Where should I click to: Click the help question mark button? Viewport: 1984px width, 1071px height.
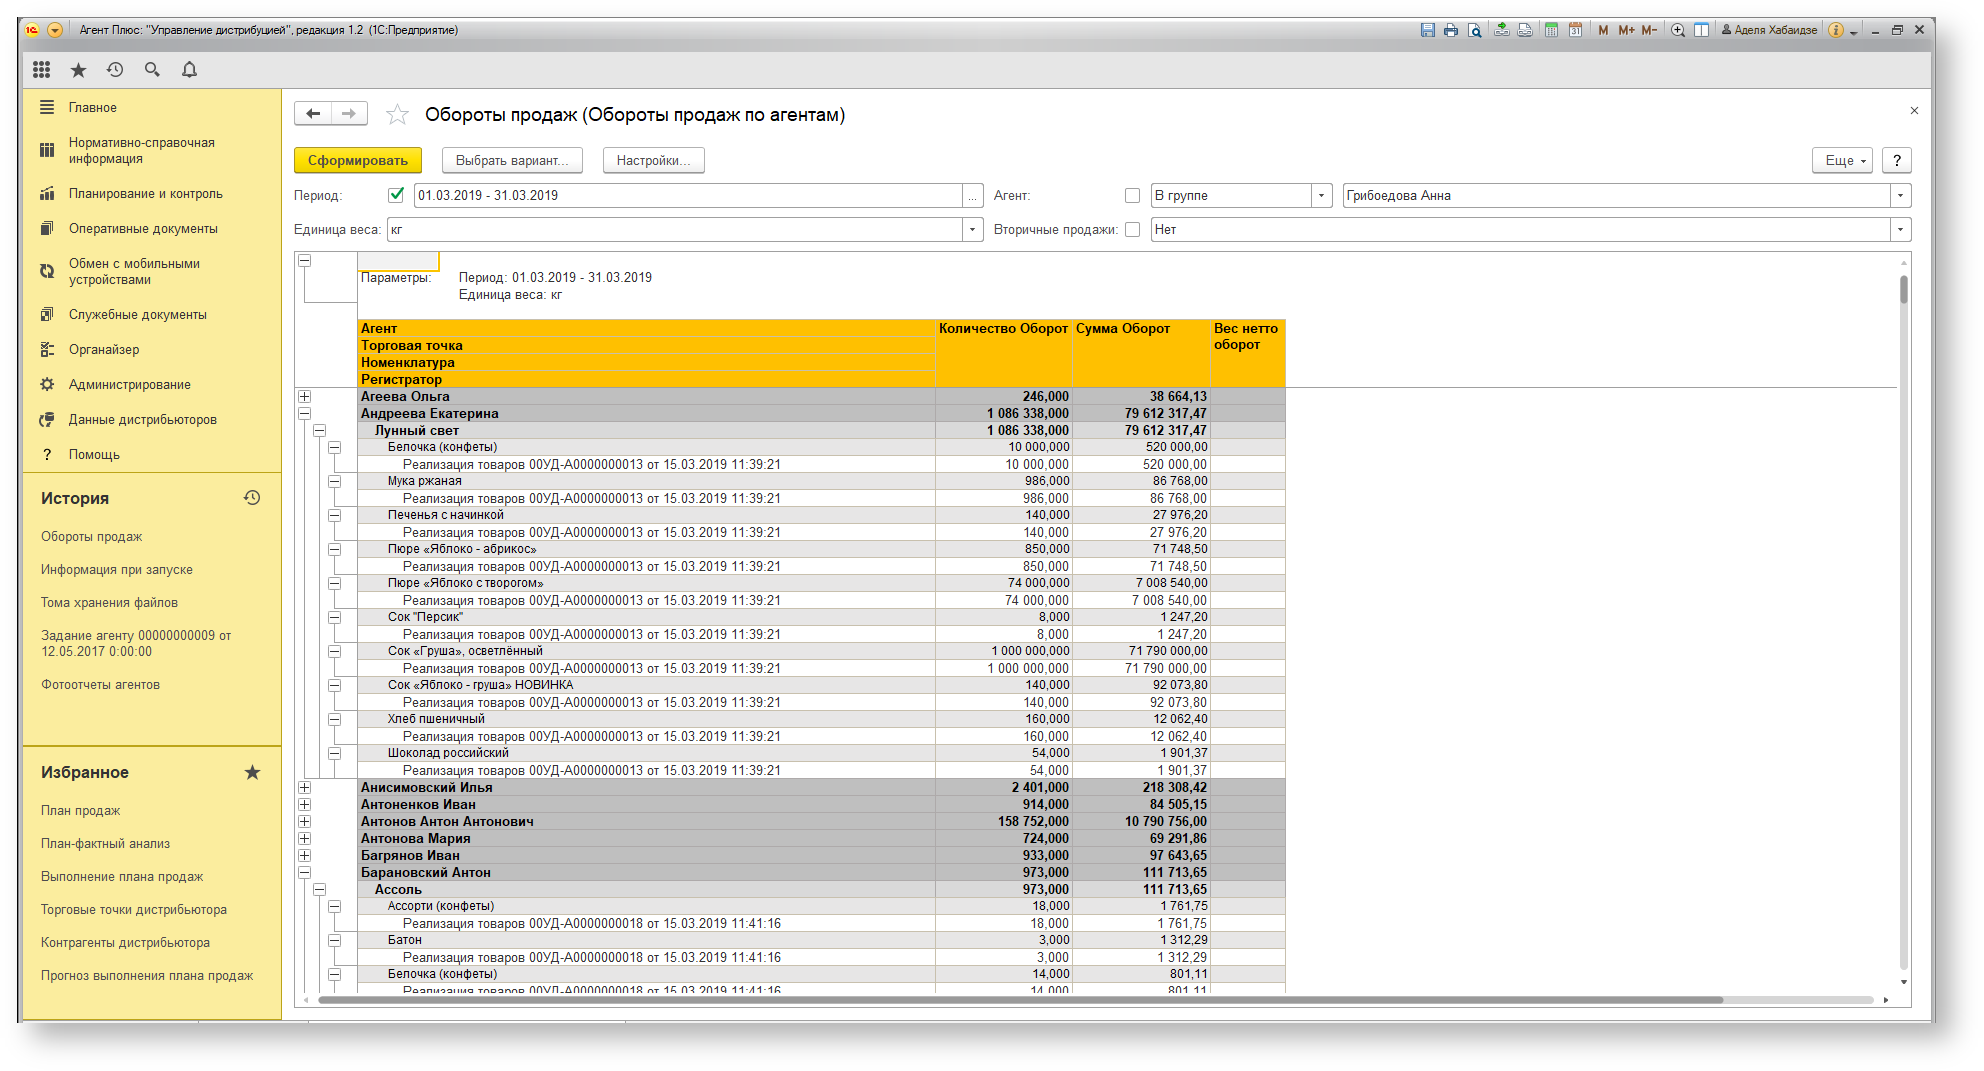(x=1897, y=160)
